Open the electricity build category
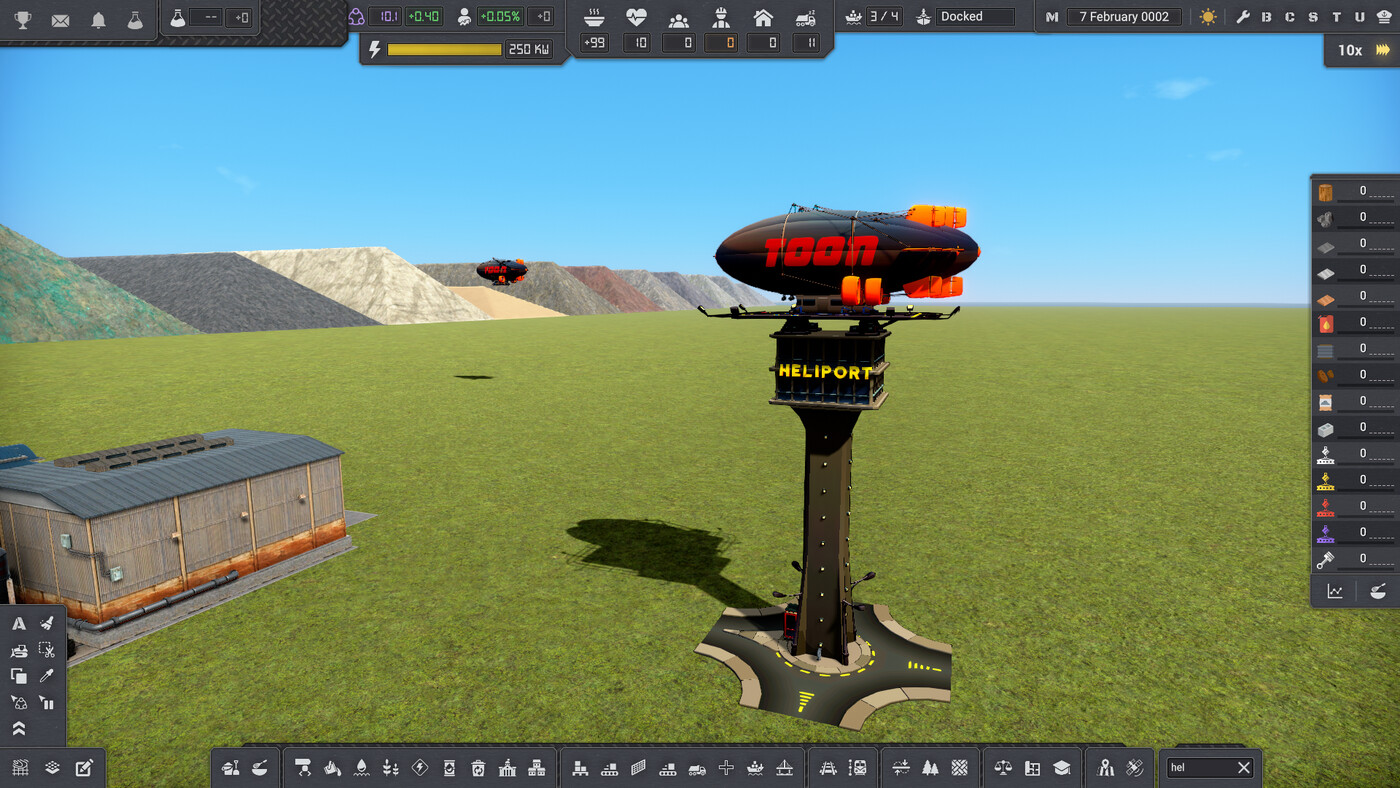Viewport: 1400px width, 788px height. [420, 768]
